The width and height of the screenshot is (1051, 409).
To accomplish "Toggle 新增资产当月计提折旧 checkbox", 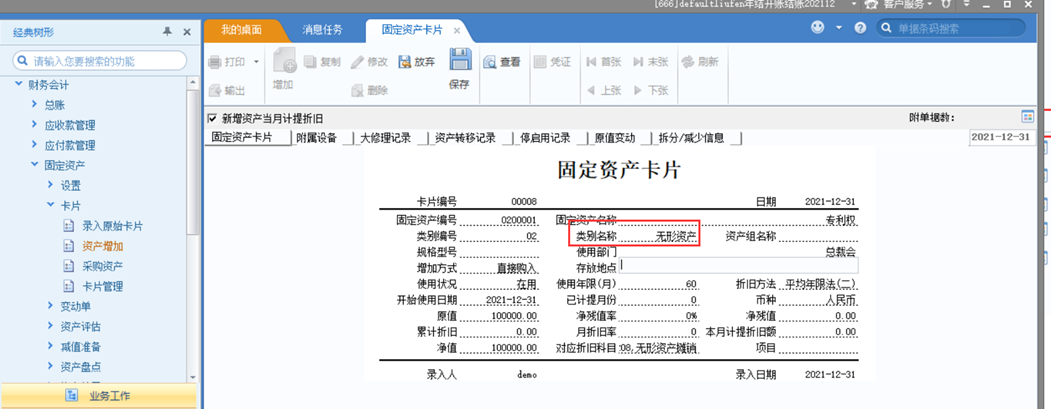I will pos(212,119).
